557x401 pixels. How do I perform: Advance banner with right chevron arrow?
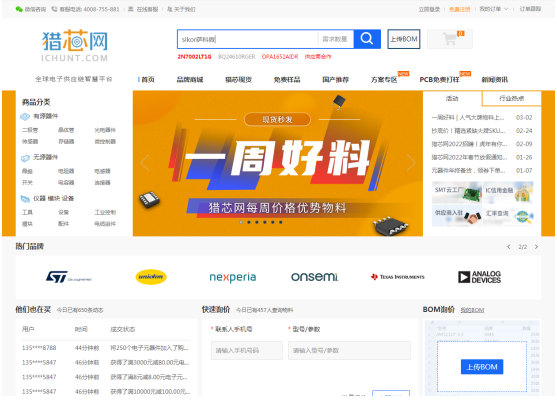[411, 163]
